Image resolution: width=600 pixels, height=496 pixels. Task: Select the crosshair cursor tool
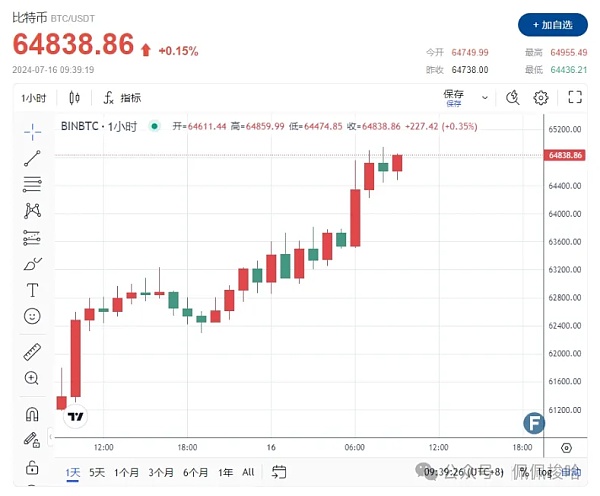[32, 130]
